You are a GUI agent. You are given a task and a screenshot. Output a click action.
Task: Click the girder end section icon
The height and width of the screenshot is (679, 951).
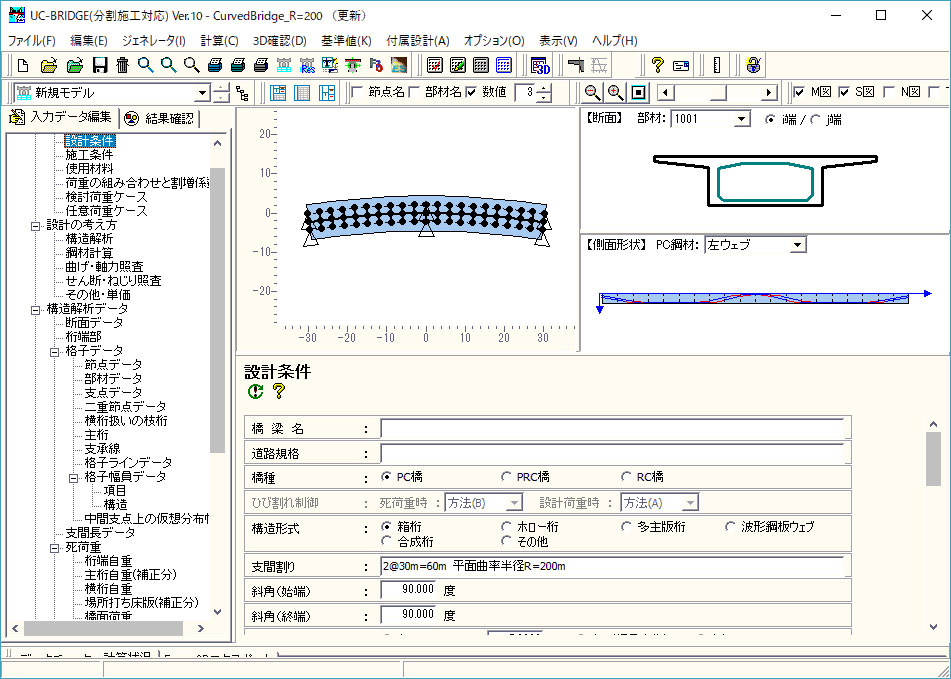(576, 65)
